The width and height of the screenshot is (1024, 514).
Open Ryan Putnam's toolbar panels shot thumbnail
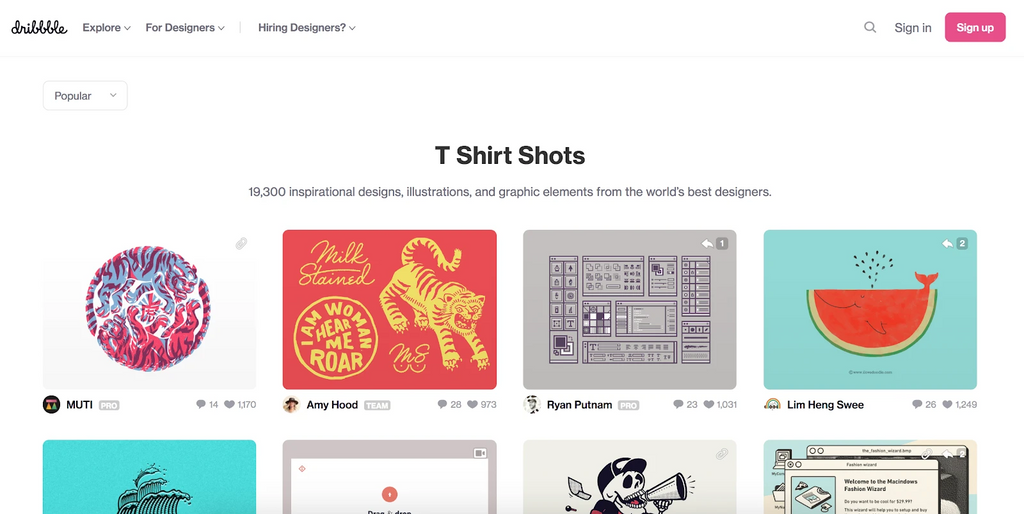[x=630, y=310]
